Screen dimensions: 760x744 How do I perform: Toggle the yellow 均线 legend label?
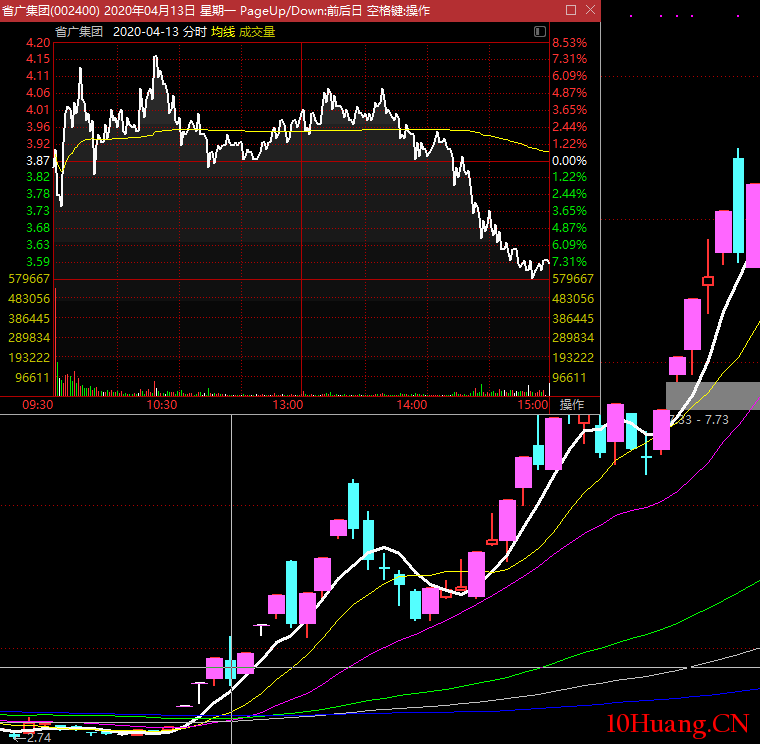pos(222,32)
